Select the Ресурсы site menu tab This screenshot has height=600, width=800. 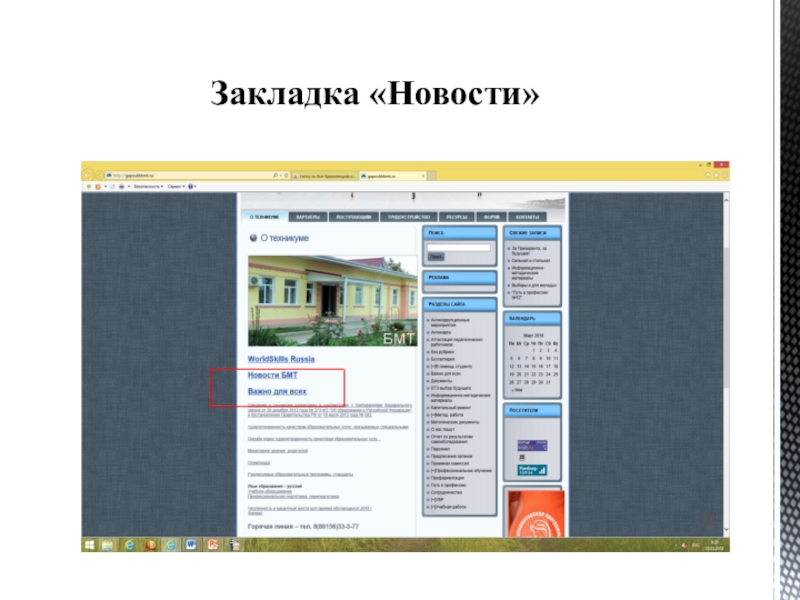click(x=457, y=217)
